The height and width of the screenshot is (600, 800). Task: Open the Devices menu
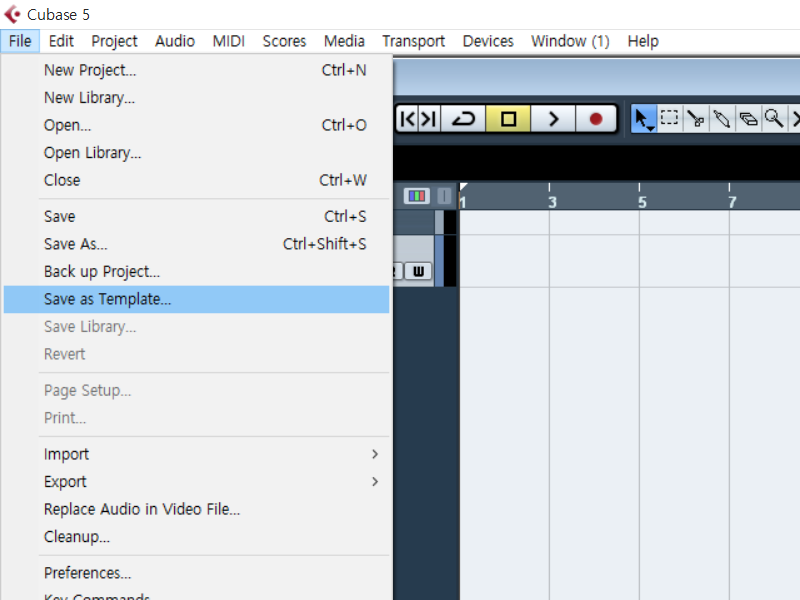488,41
